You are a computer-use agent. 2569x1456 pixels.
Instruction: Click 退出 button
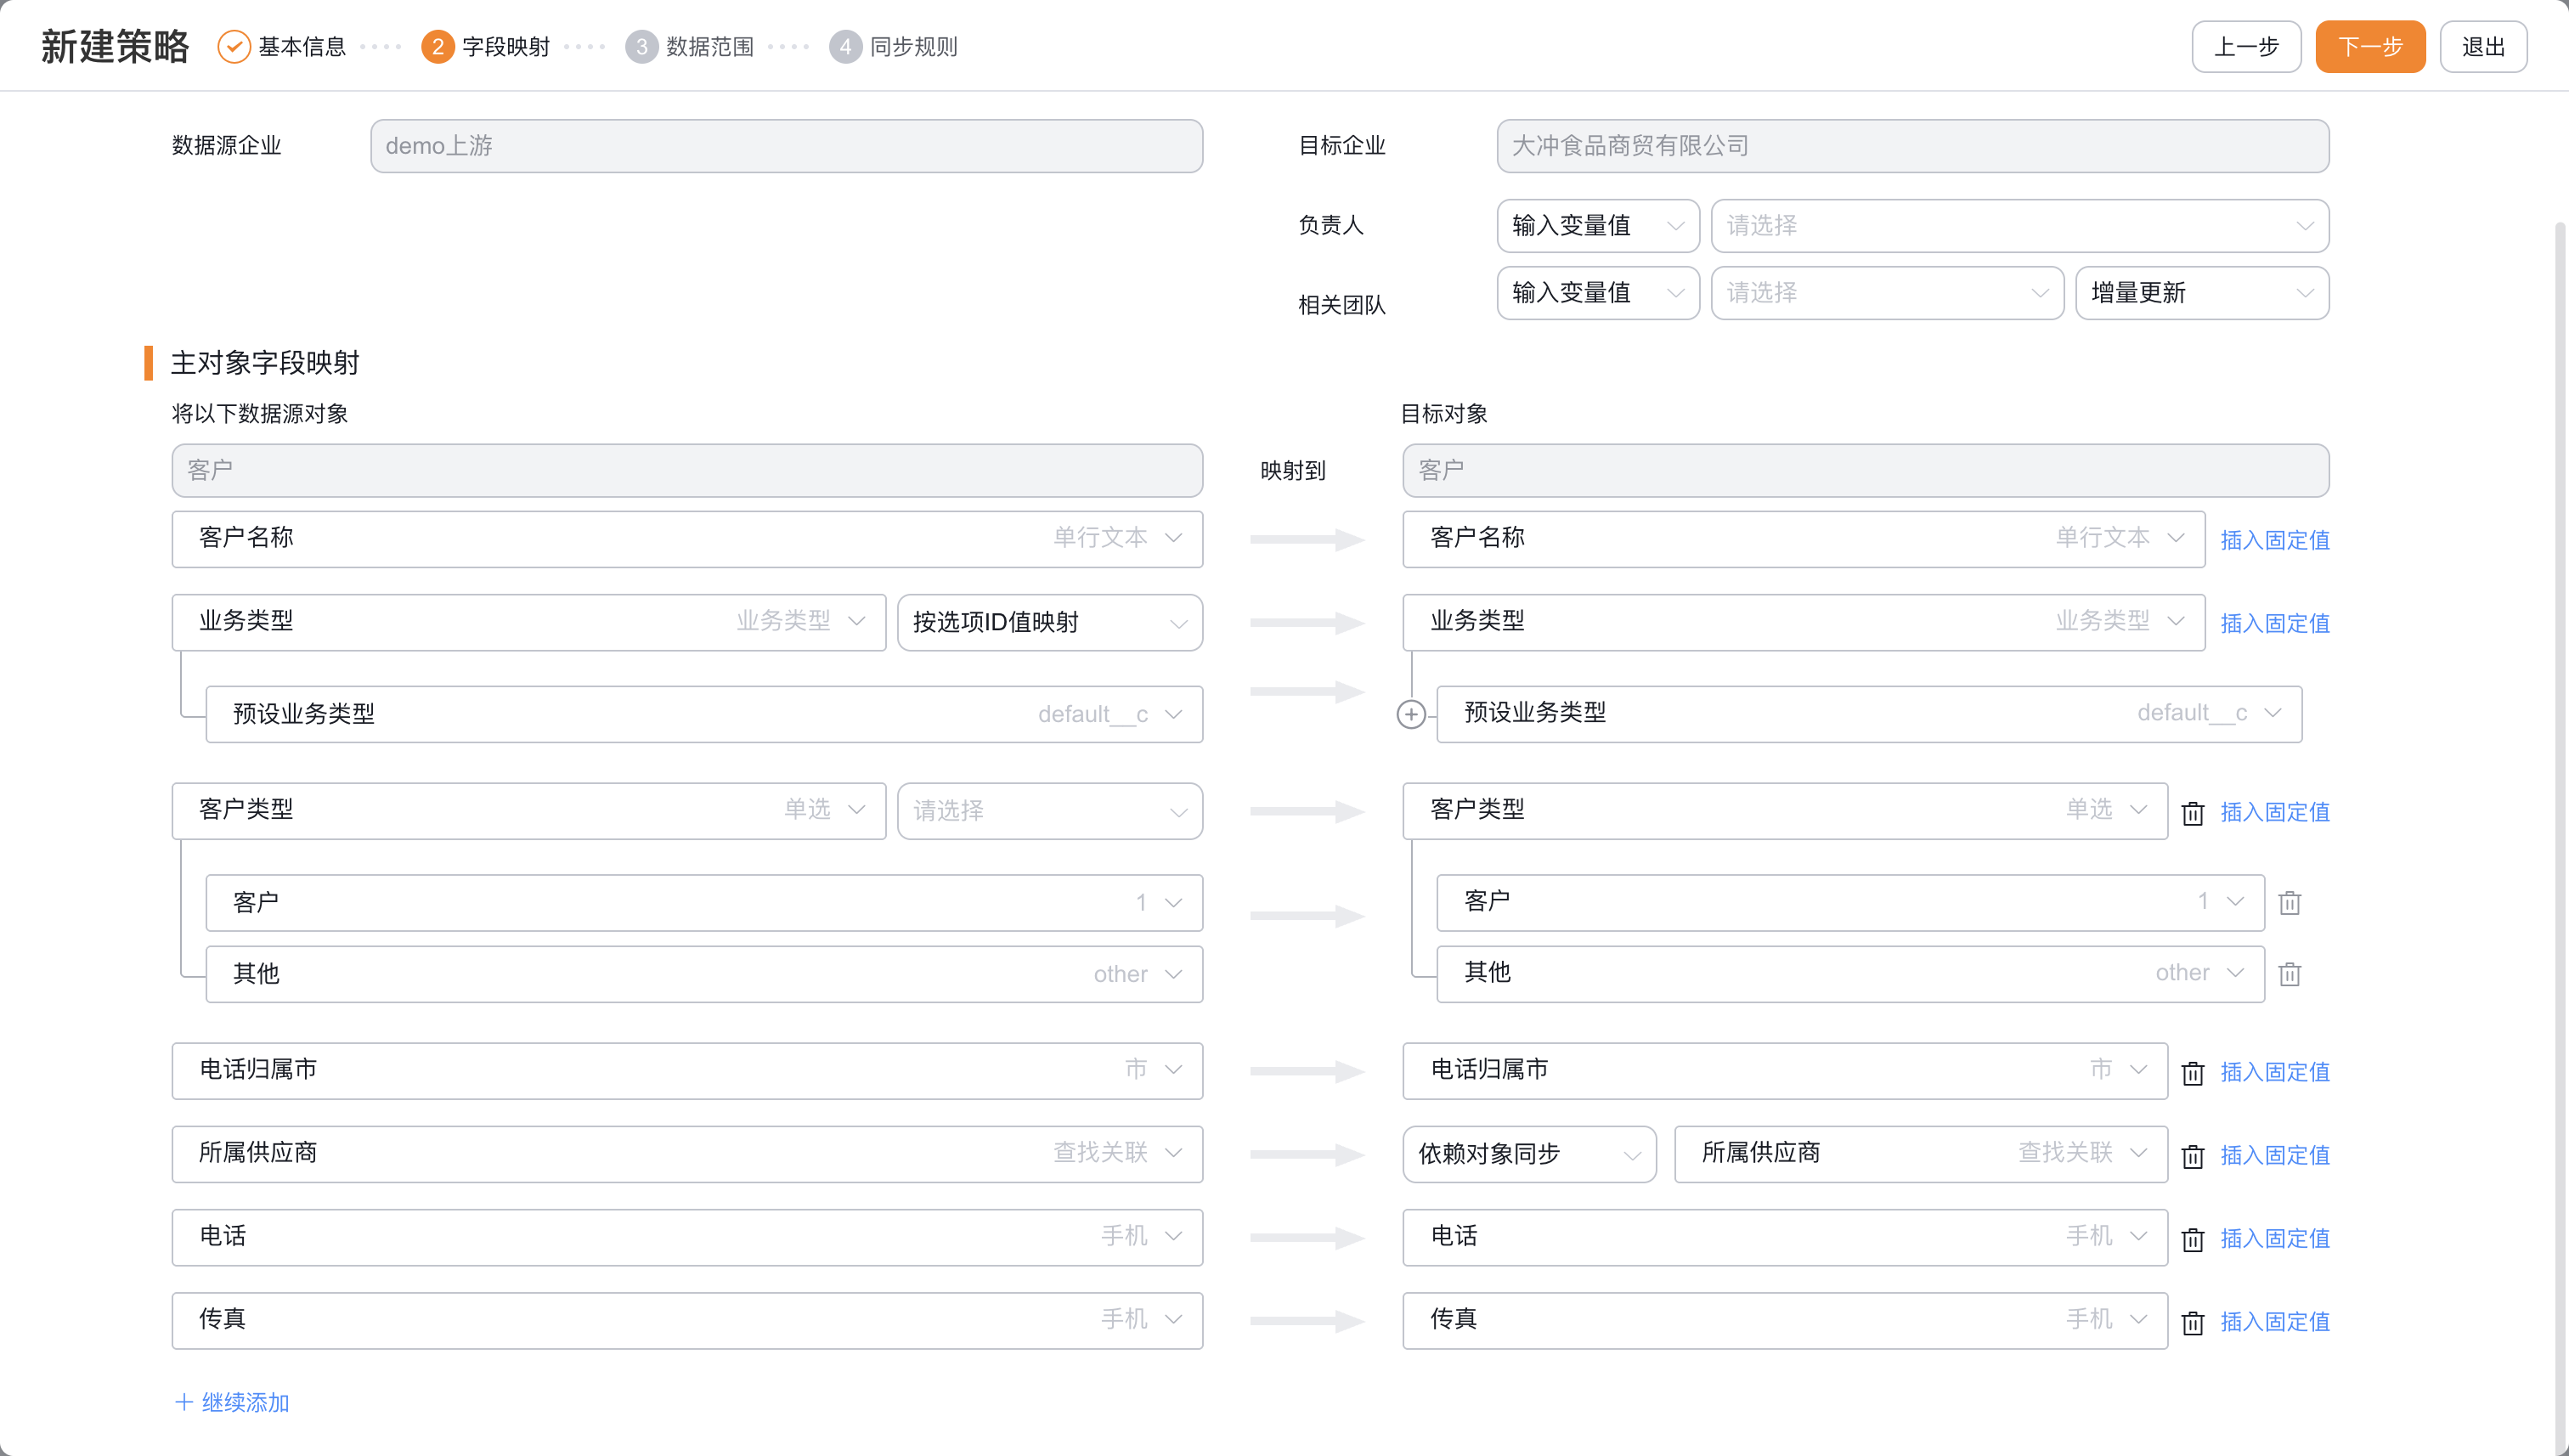[x=2483, y=47]
